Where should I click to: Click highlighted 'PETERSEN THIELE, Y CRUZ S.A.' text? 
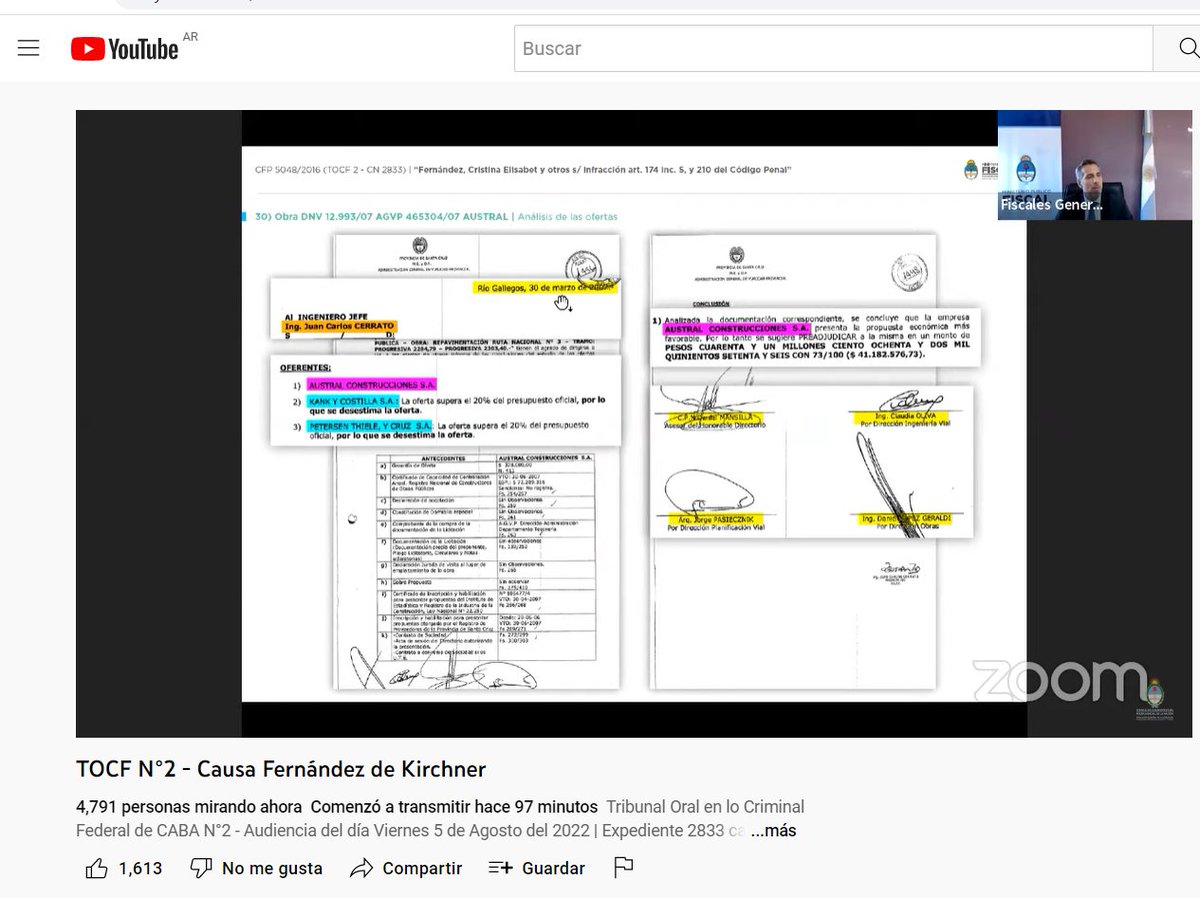[x=369, y=426]
